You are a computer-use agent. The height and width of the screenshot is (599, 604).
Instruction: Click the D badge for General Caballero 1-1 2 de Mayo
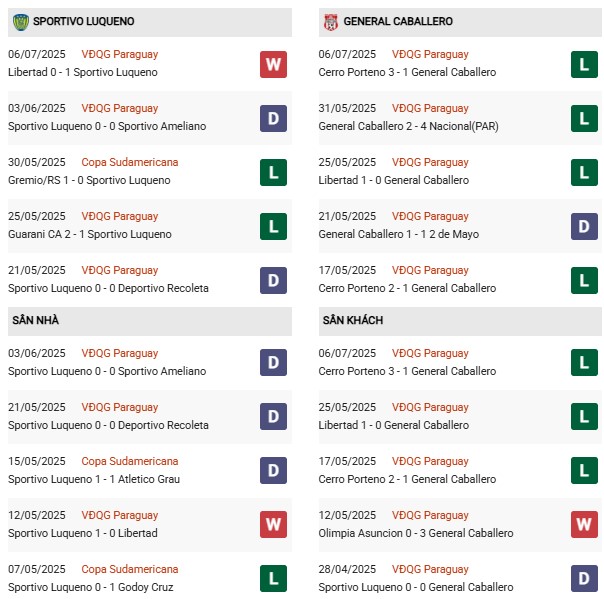584,226
